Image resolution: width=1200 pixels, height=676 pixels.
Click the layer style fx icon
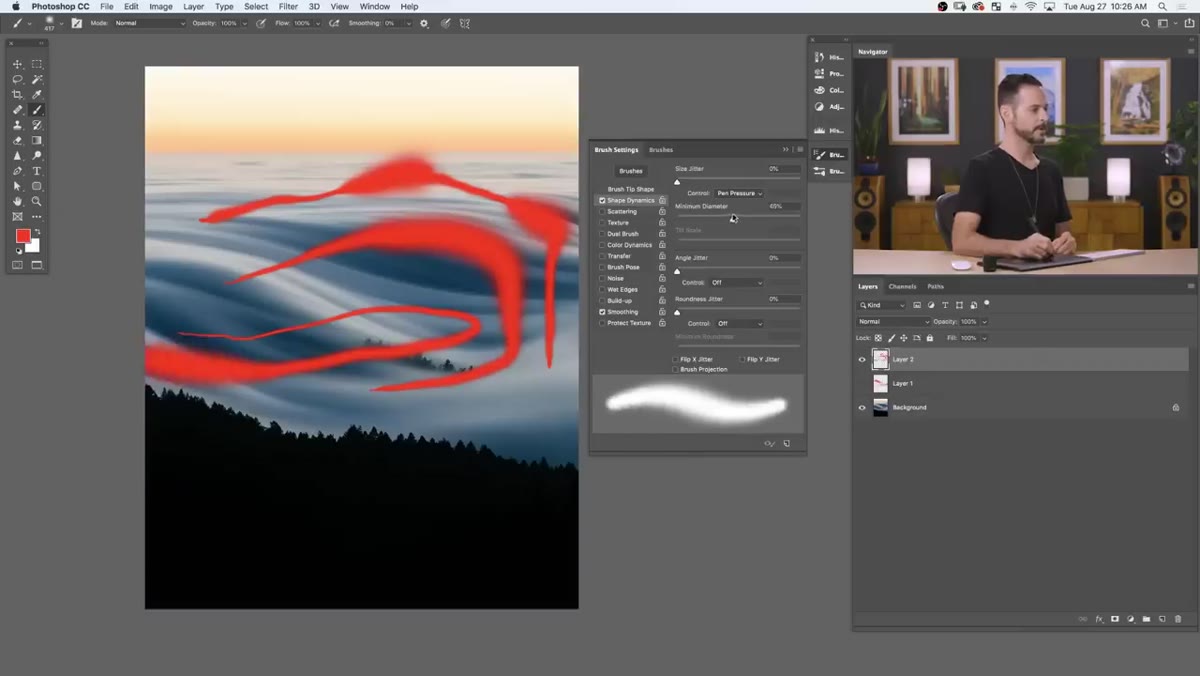1099,619
